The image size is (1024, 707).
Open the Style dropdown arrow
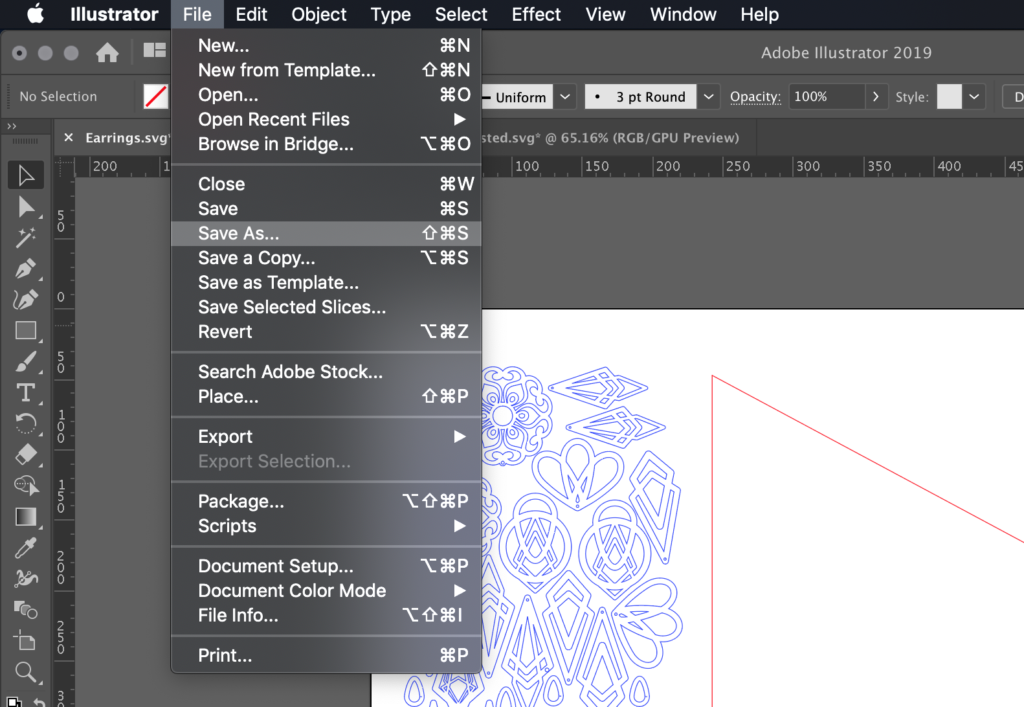click(974, 97)
